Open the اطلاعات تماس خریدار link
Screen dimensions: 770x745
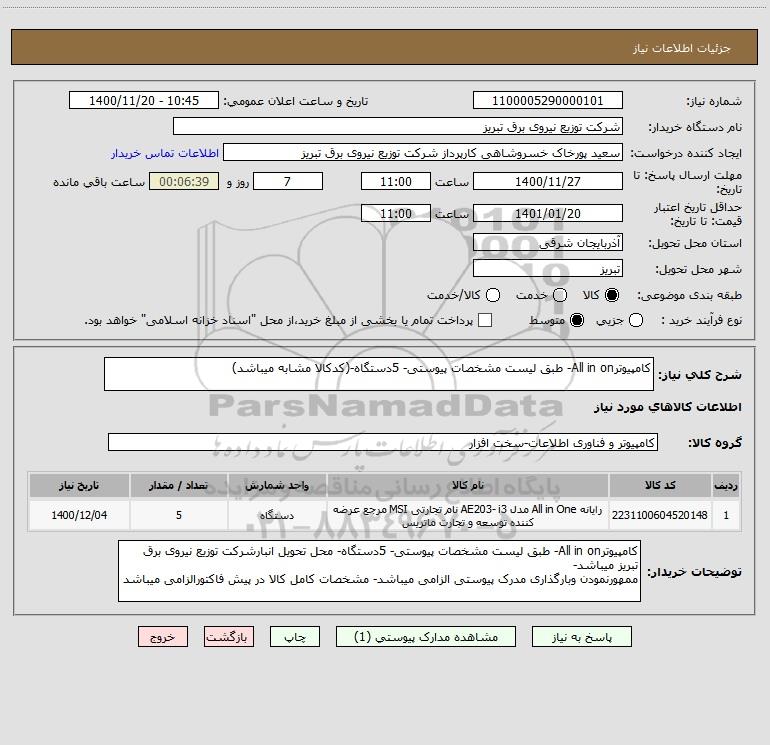pyautogui.click(x=165, y=153)
